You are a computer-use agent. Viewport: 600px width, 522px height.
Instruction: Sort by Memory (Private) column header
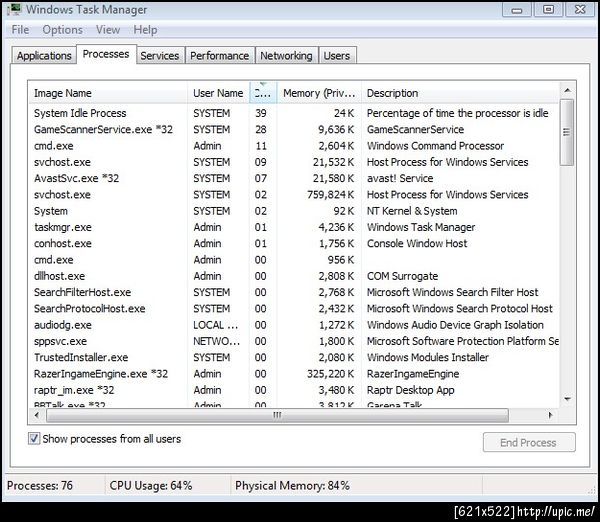tap(319, 93)
